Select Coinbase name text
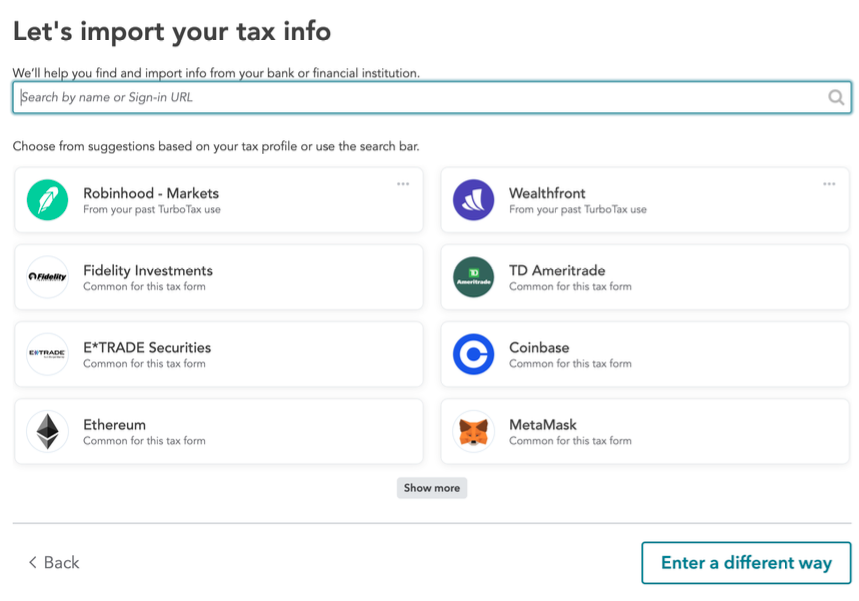Screen dimensions: 859x601 pyautogui.click(x=539, y=347)
